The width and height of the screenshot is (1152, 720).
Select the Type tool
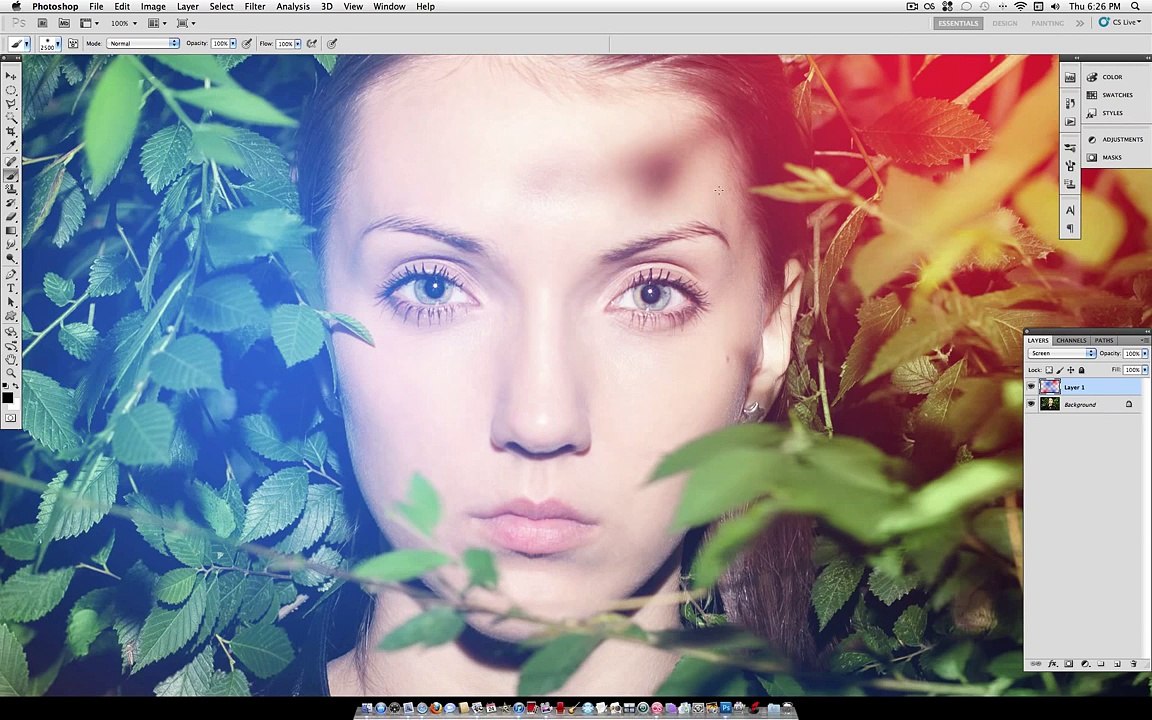coord(11,288)
